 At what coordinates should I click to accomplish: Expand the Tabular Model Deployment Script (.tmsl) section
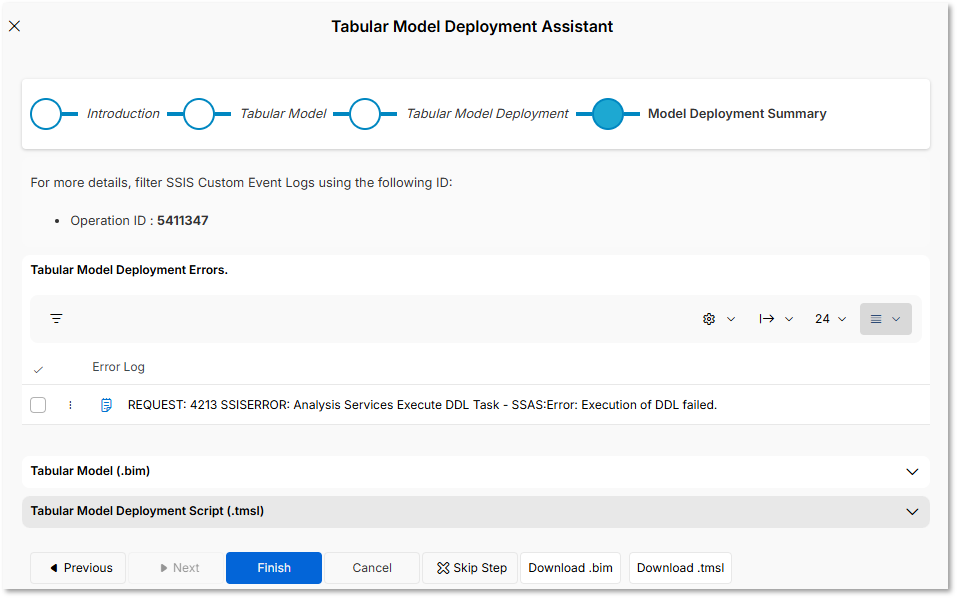[x=912, y=512]
